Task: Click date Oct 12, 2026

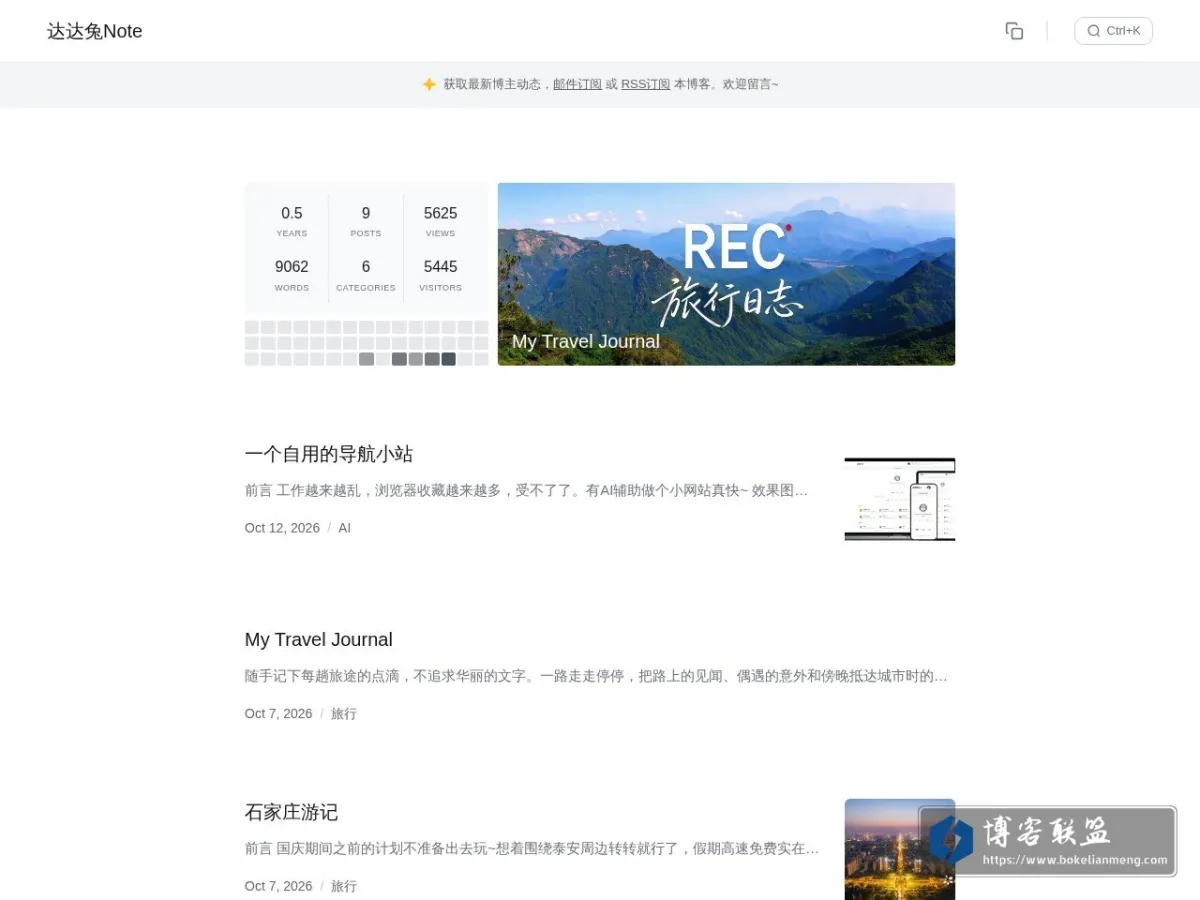Action: [282, 528]
